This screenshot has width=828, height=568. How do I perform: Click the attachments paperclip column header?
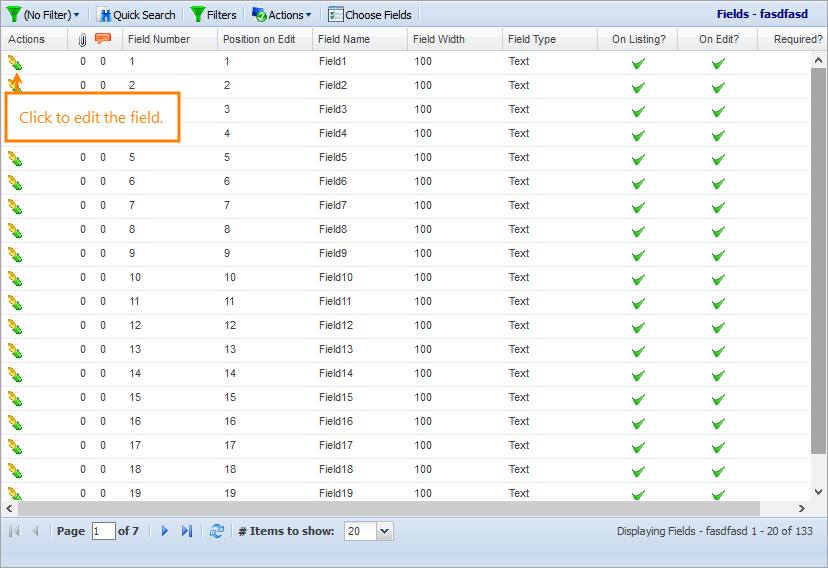click(x=83, y=40)
